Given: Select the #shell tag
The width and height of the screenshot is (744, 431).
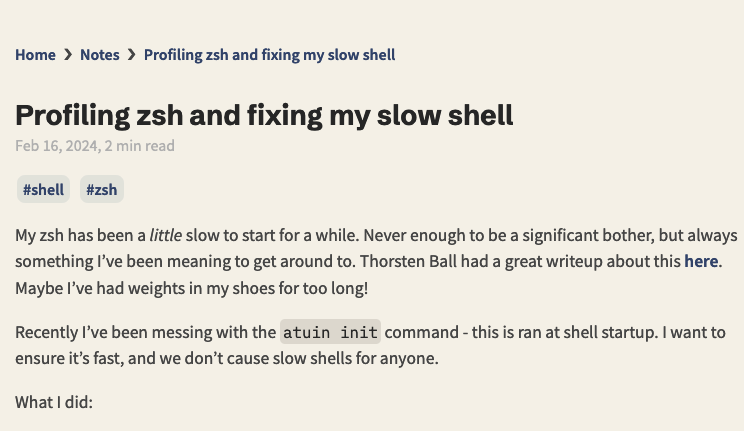Looking at the screenshot, I should pos(43,189).
